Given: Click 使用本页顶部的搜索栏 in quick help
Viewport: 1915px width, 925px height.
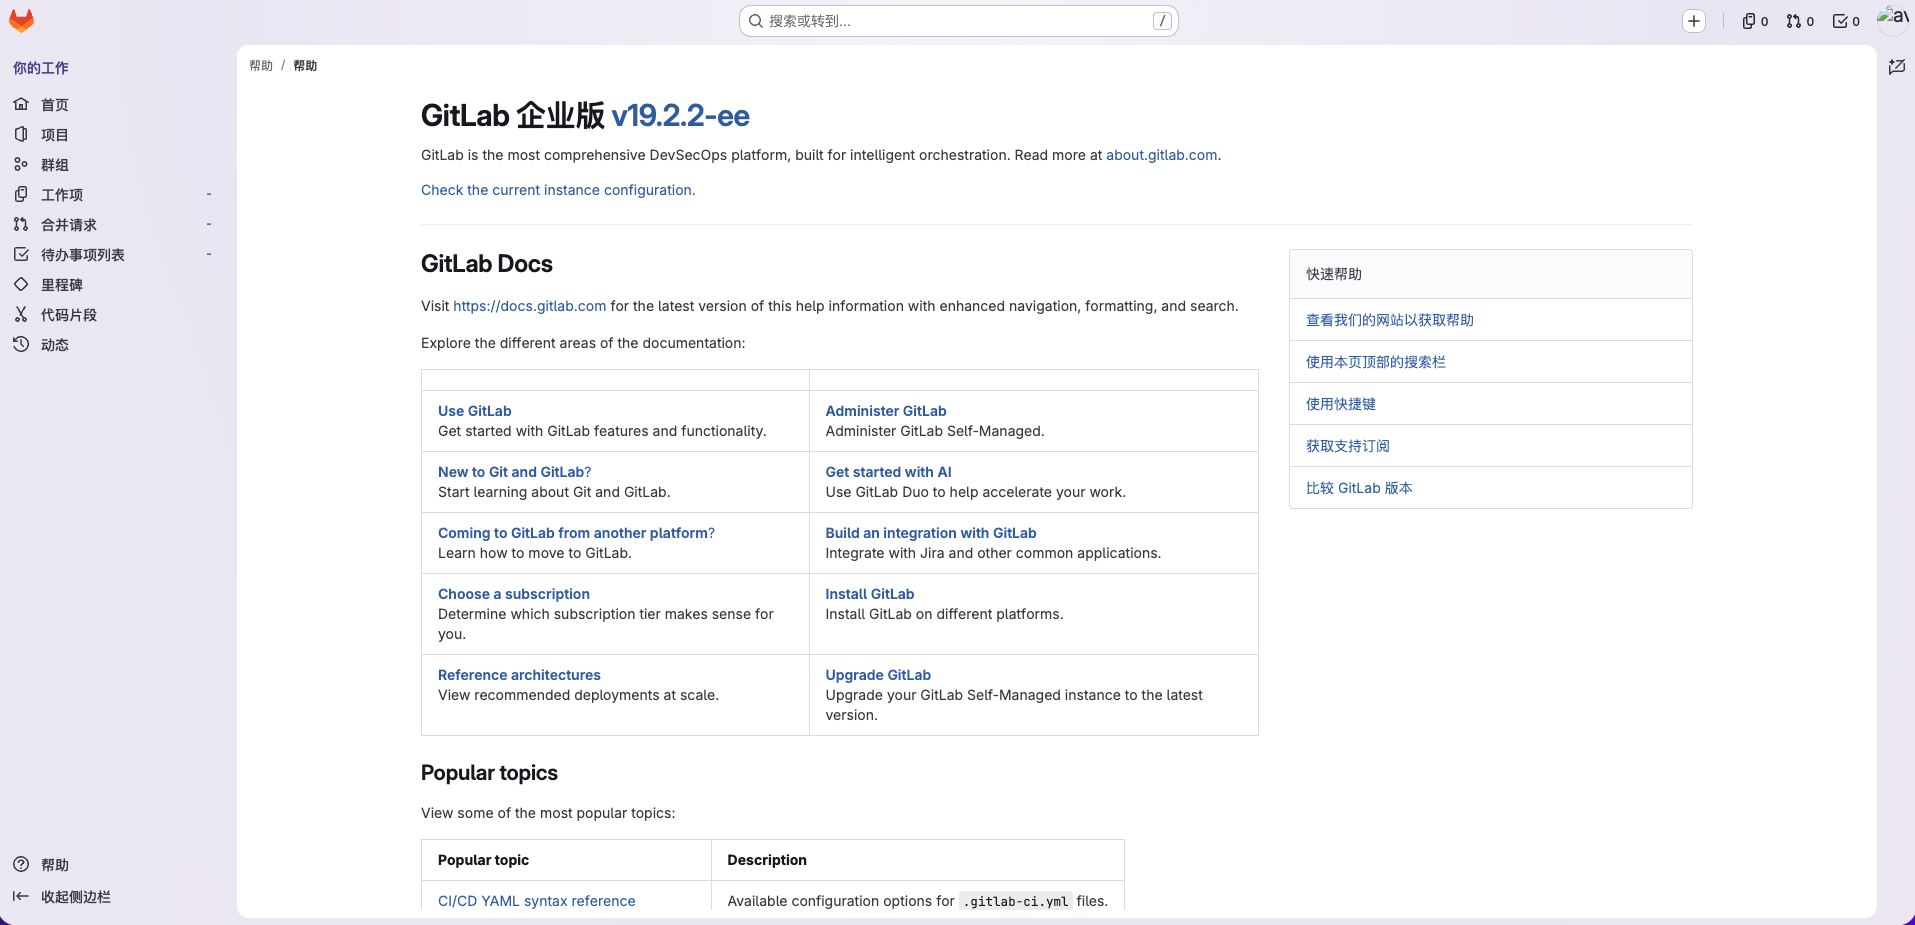Looking at the screenshot, I should point(1376,362).
